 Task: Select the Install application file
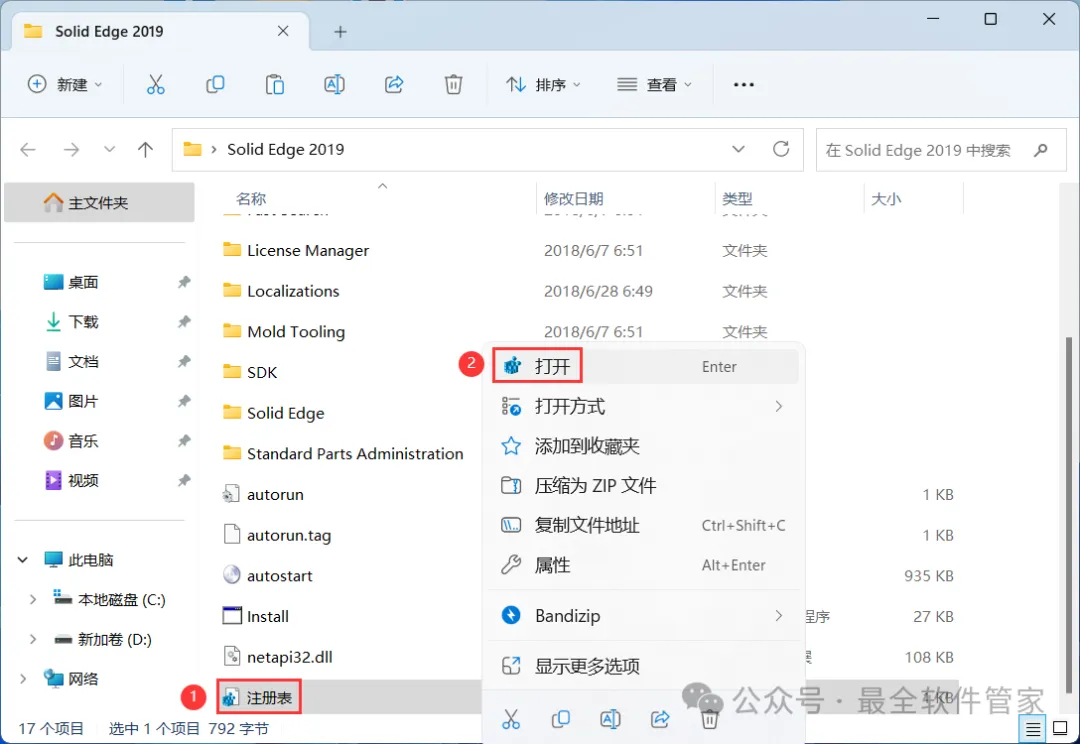pos(267,617)
